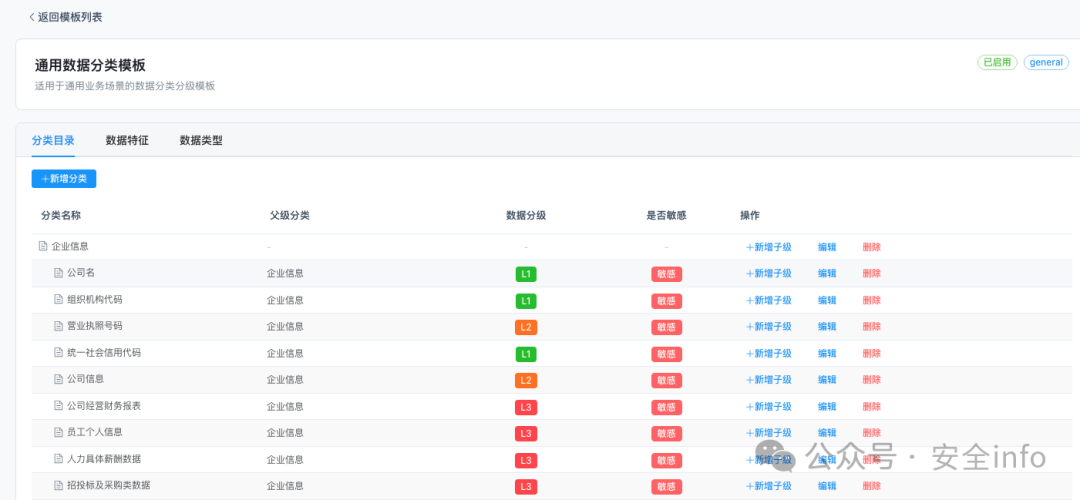The image size is (1080, 500).
Task: Edit the 营业执照号码 row
Action: point(827,326)
